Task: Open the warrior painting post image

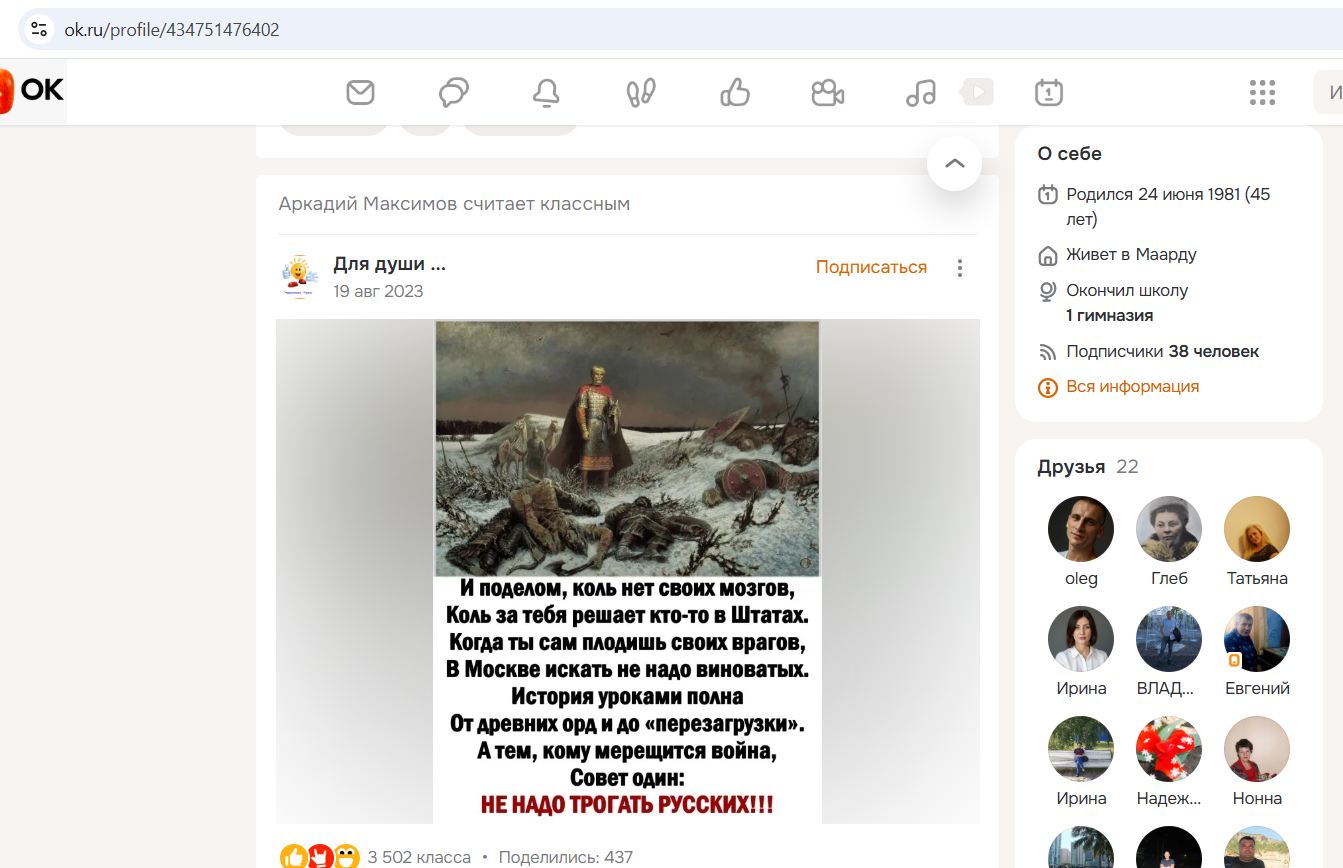Action: [627, 571]
